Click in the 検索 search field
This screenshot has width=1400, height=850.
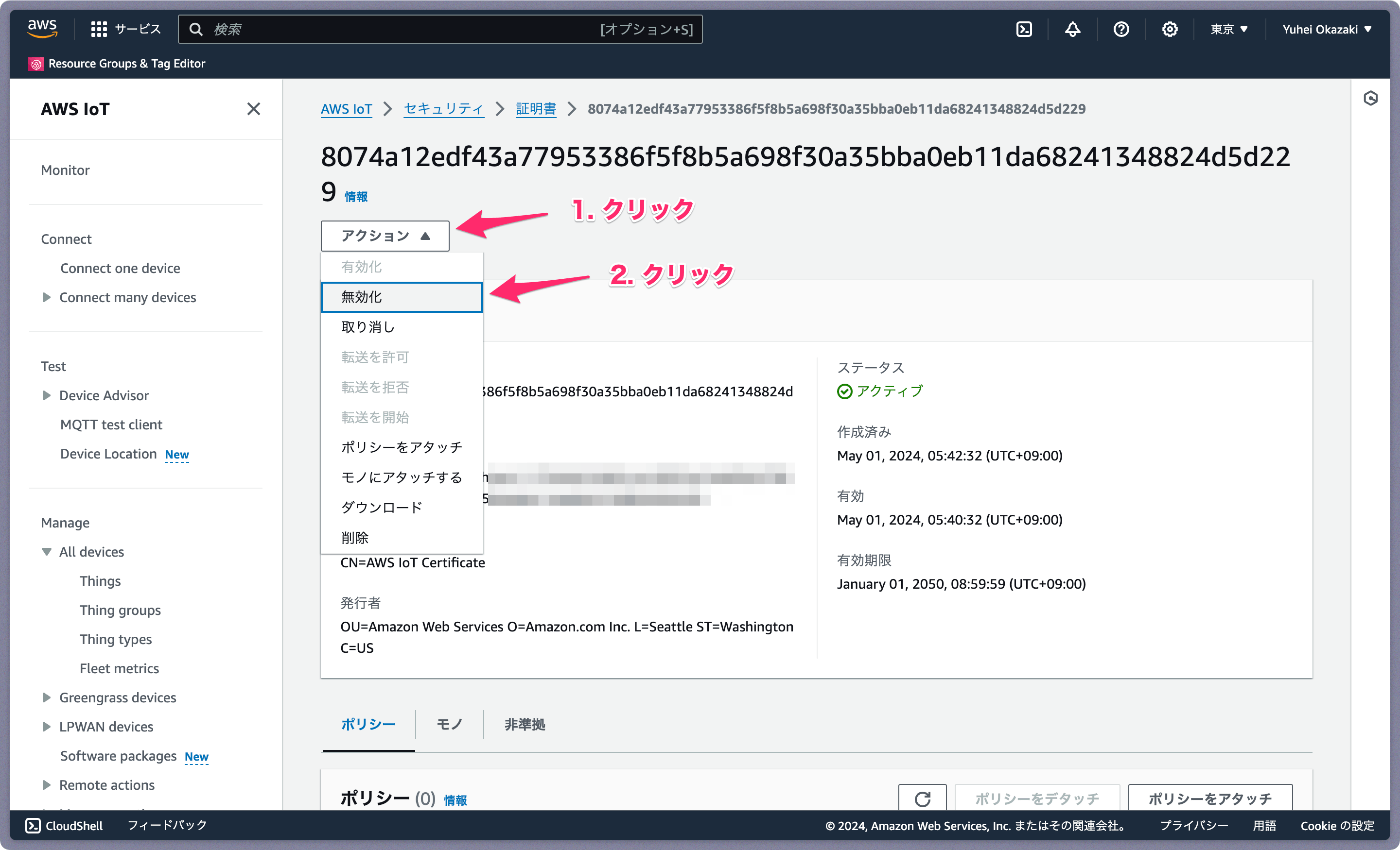point(440,29)
